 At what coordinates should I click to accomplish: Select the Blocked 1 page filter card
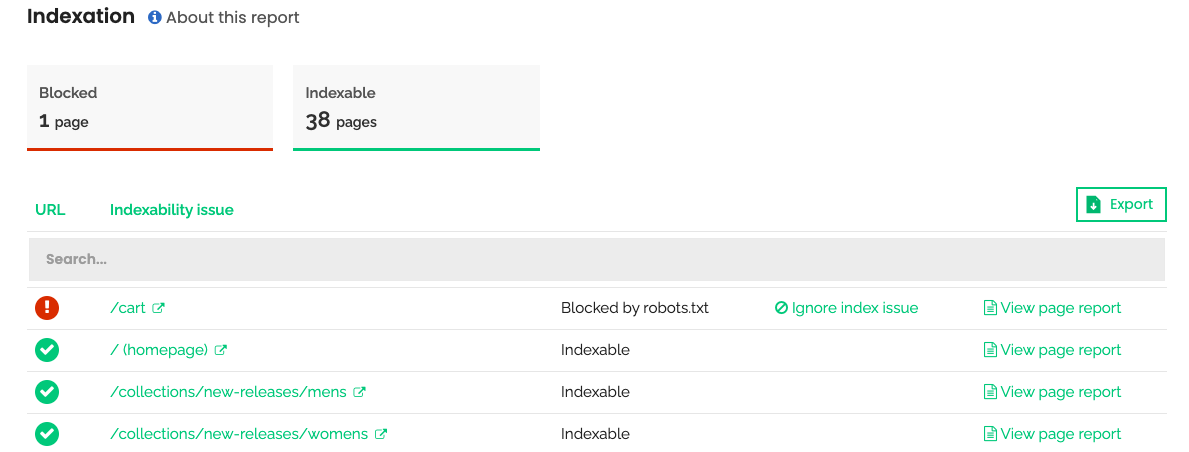pos(150,108)
